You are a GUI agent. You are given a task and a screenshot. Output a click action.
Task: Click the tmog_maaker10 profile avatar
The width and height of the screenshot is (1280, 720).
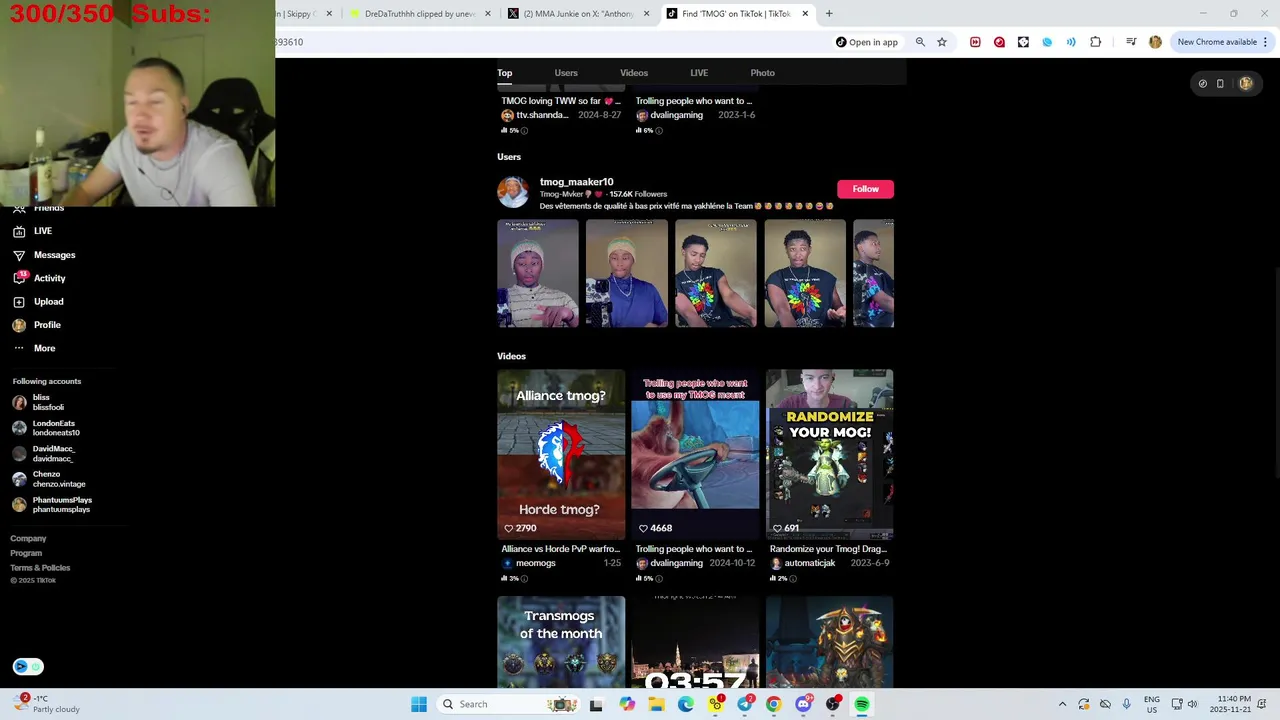pos(513,192)
